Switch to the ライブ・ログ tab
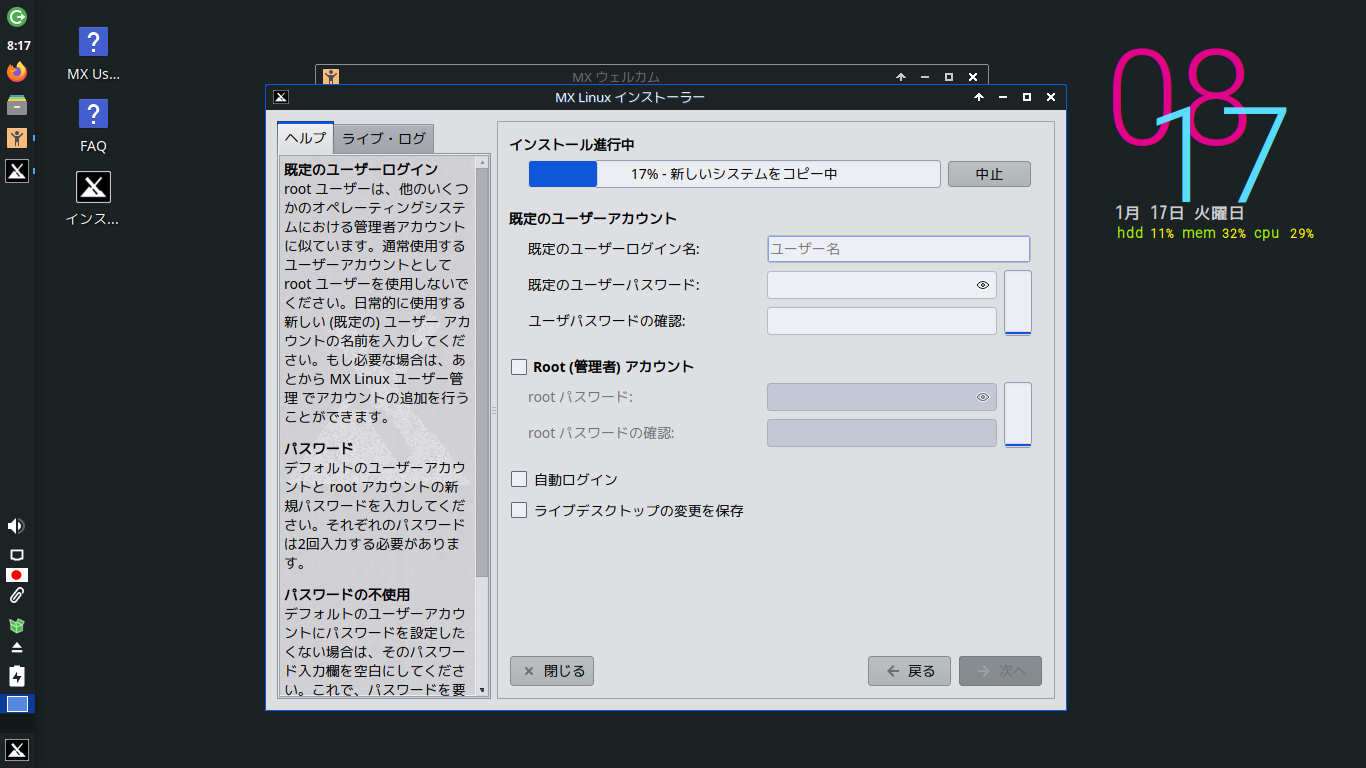This screenshot has width=1366, height=768. (384, 138)
